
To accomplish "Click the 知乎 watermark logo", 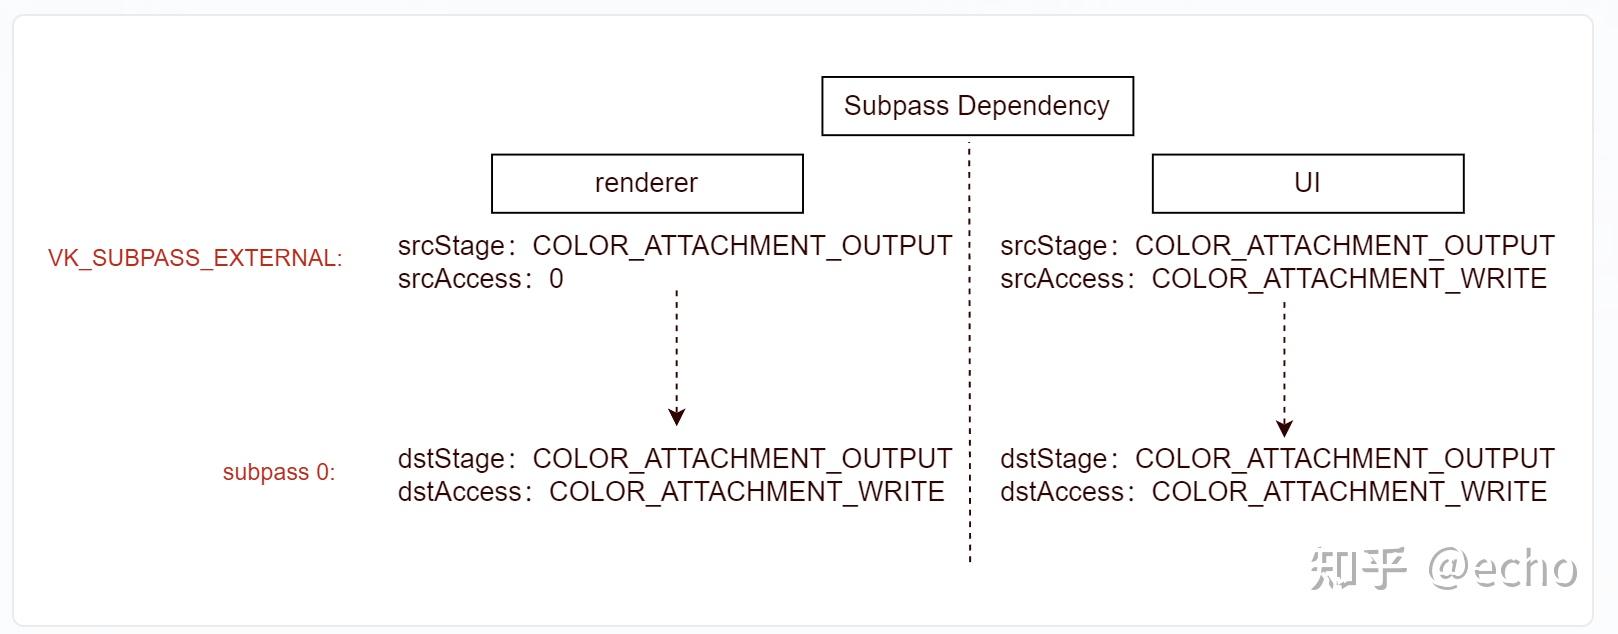I will point(1358,568).
